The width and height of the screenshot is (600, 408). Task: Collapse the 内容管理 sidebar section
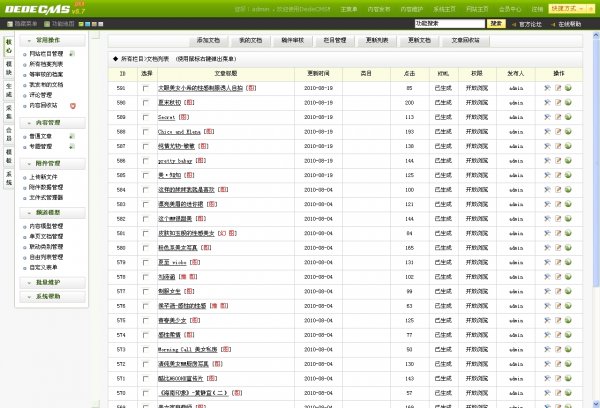(x=52, y=123)
